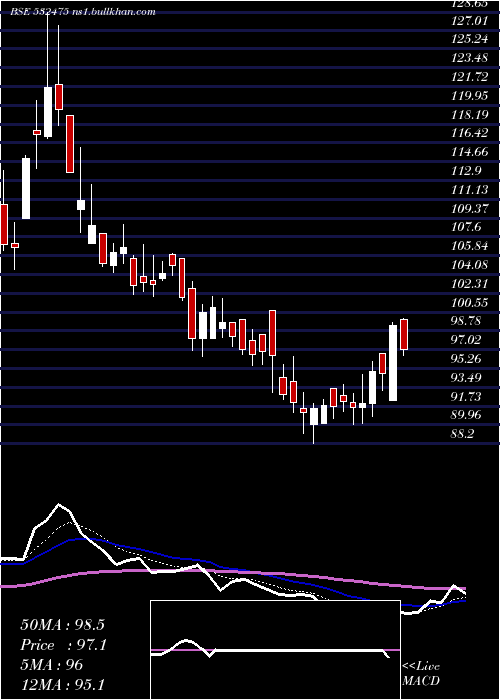The image size is (500, 700).
Task: Click the 112.9 price axis label
Action: tap(466, 171)
